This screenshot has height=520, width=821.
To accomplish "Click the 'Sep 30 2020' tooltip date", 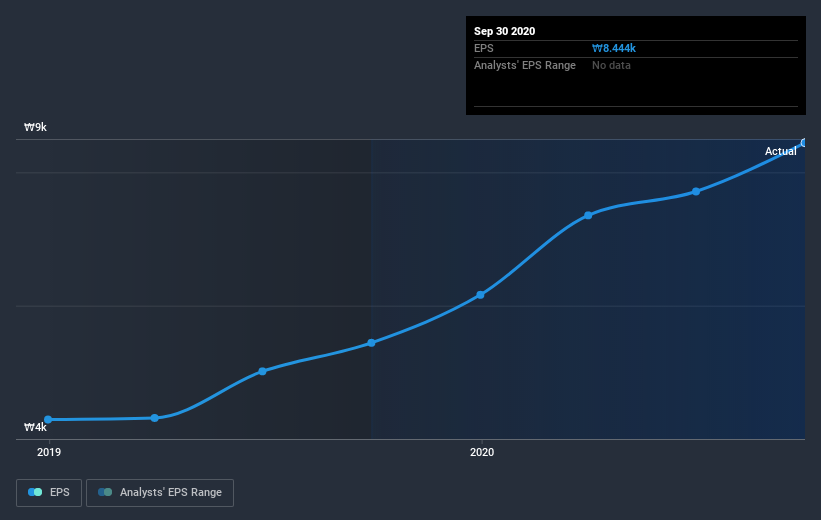I will pos(504,31).
